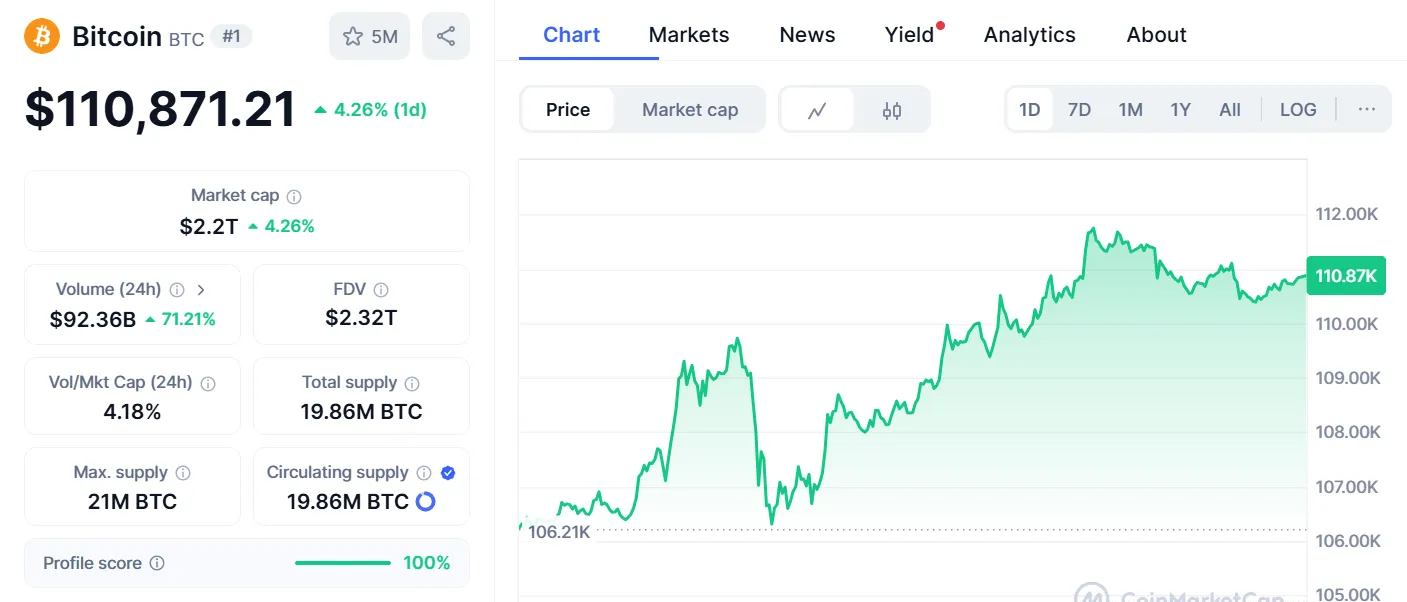
Task: Click the circulating supply ring chart
Action: pos(426,501)
